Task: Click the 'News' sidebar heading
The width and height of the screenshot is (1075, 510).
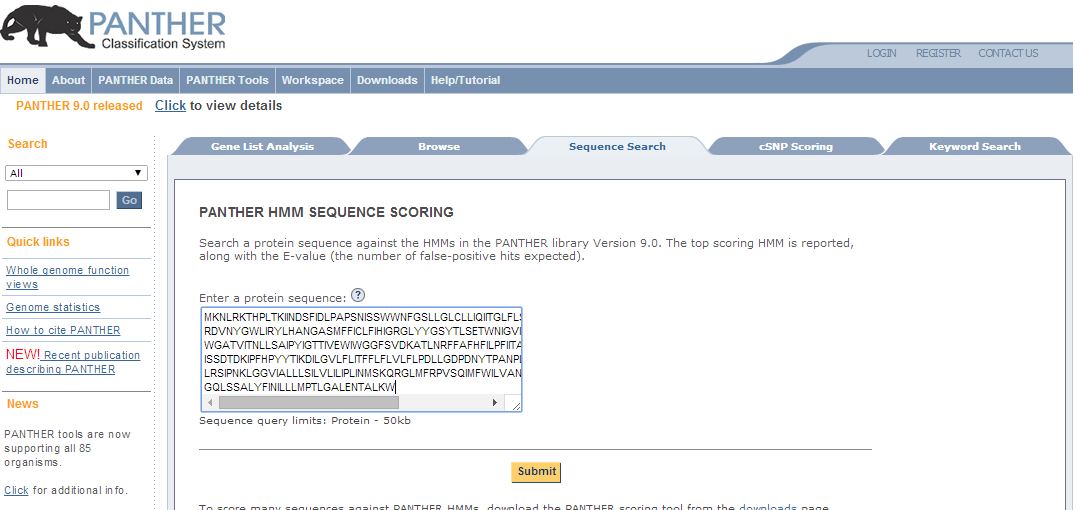Action: point(23,404)
